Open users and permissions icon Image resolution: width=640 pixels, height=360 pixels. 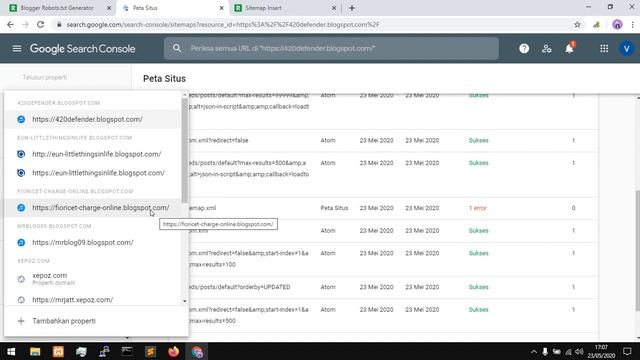pos(547,49)
